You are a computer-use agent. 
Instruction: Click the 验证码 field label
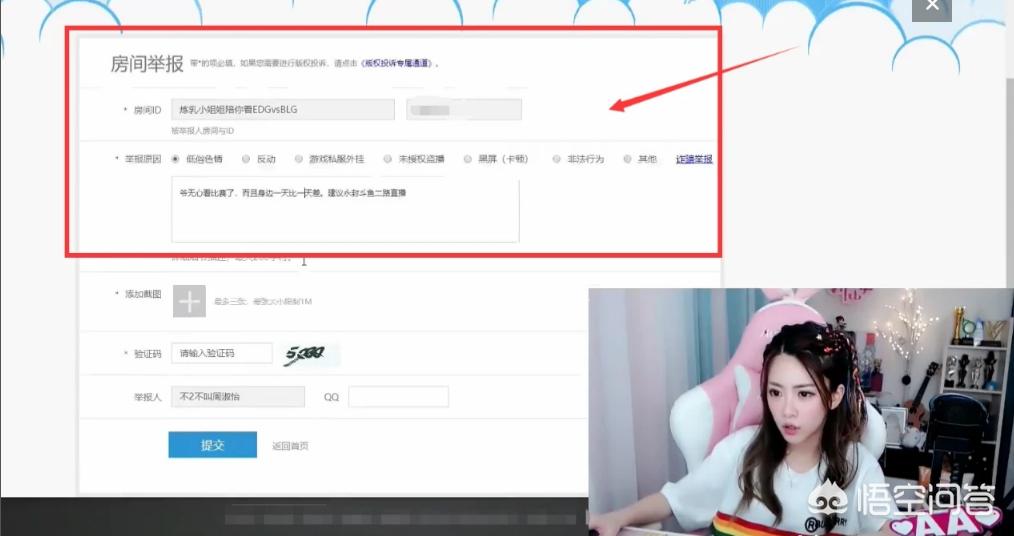tap(147, 354)
